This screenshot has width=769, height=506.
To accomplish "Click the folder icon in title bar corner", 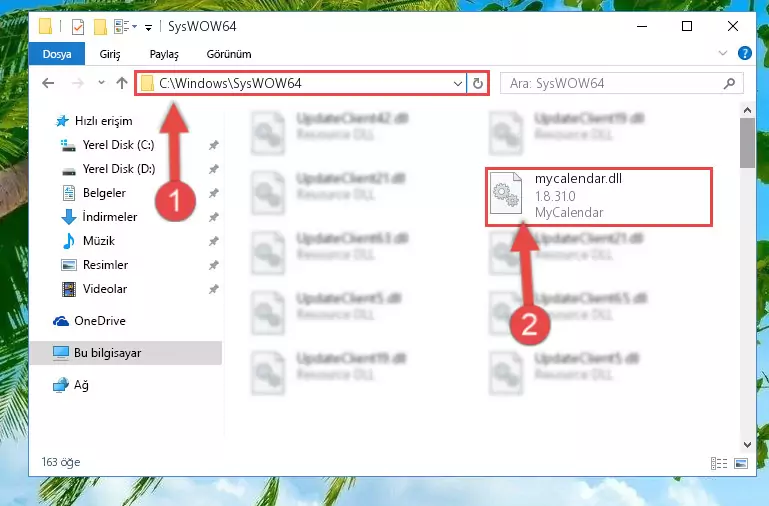I will pos(45,26).
